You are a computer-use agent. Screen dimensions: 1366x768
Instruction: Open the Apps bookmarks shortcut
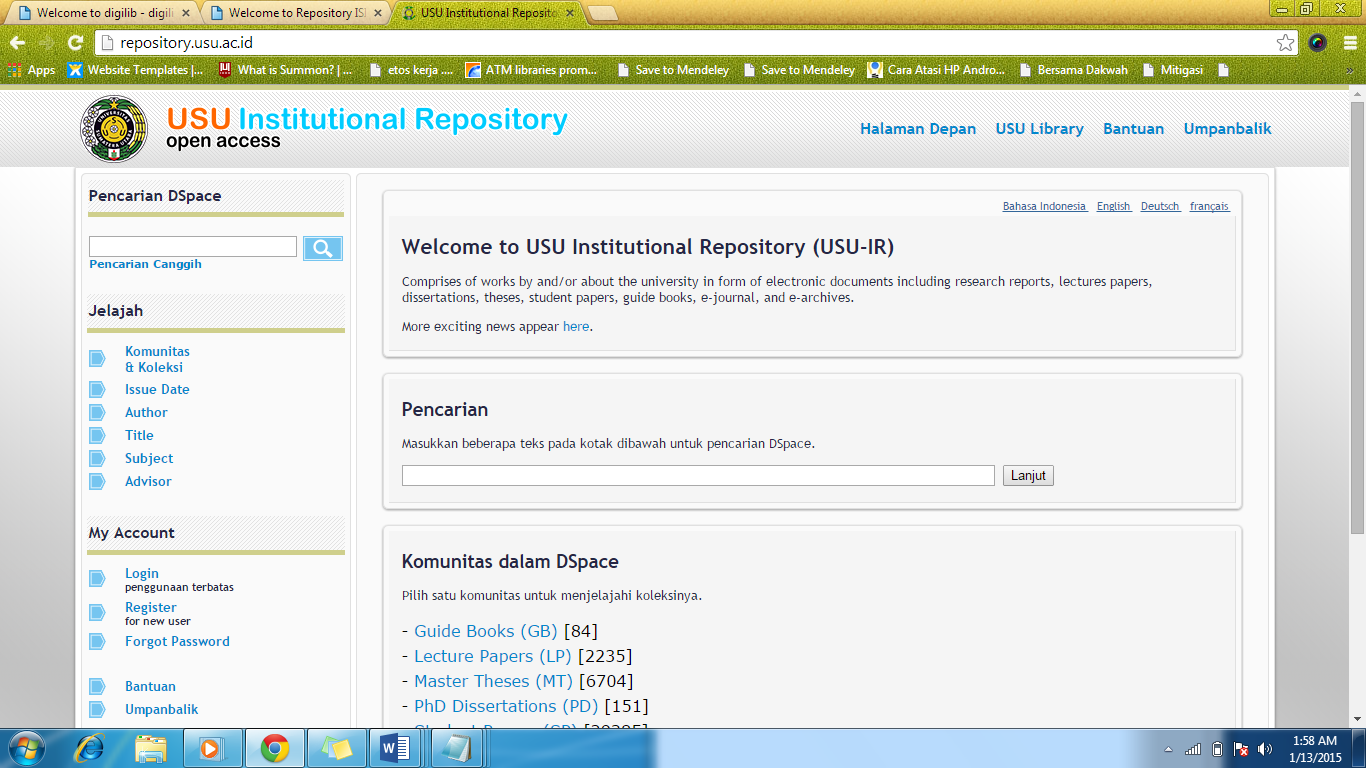click(x=31, y=70)
